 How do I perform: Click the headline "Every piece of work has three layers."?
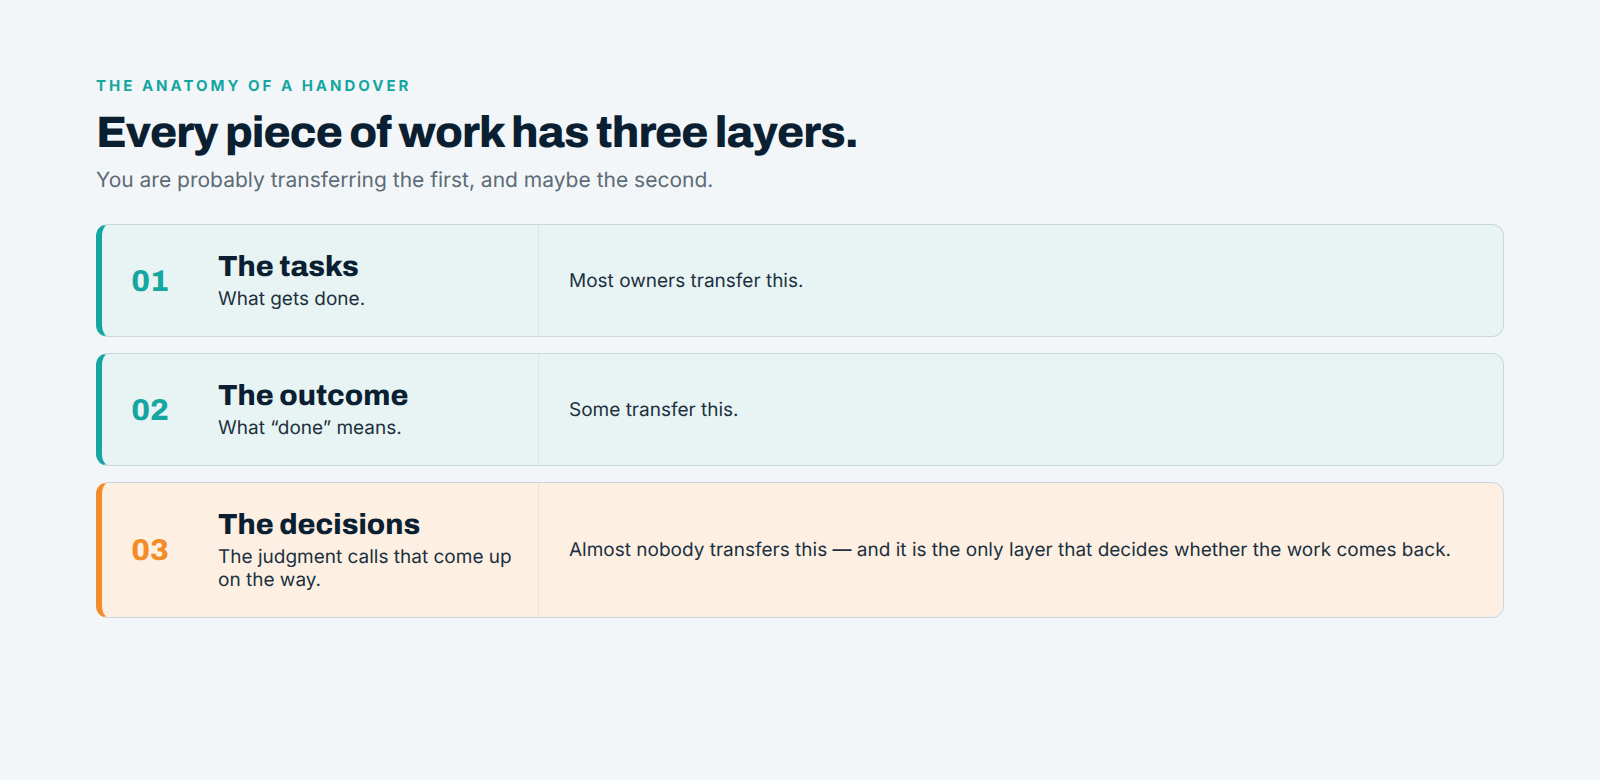tap(477, 133)
